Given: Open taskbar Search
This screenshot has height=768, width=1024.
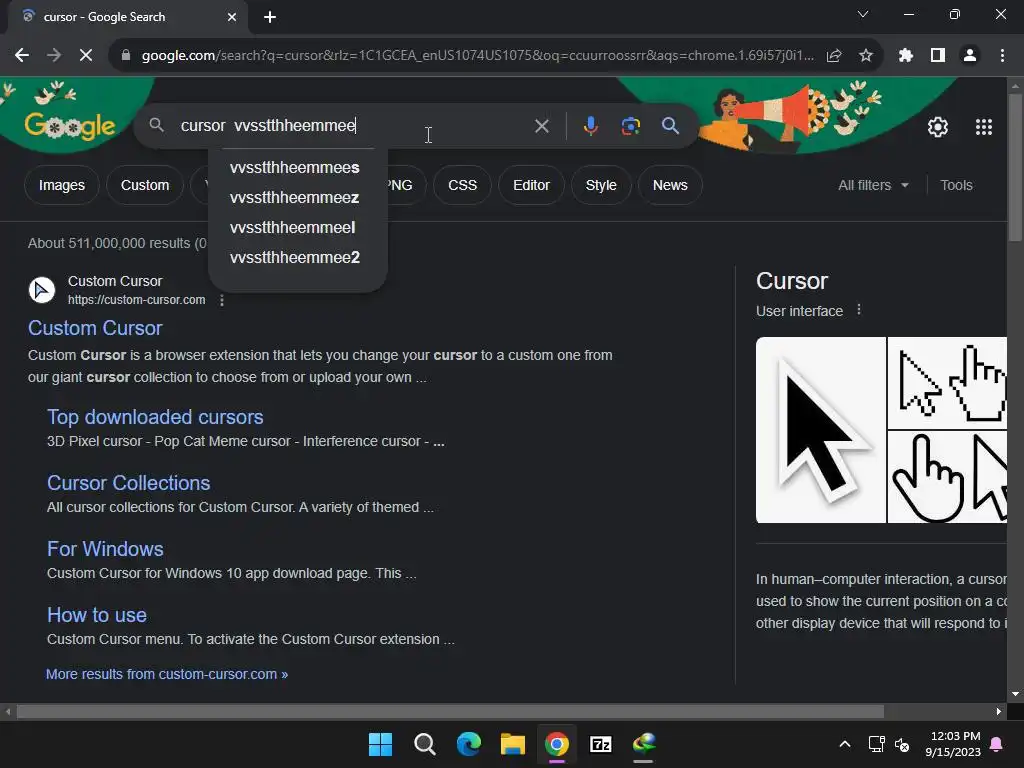Looking at the screenshot, I should coord(424,744).
